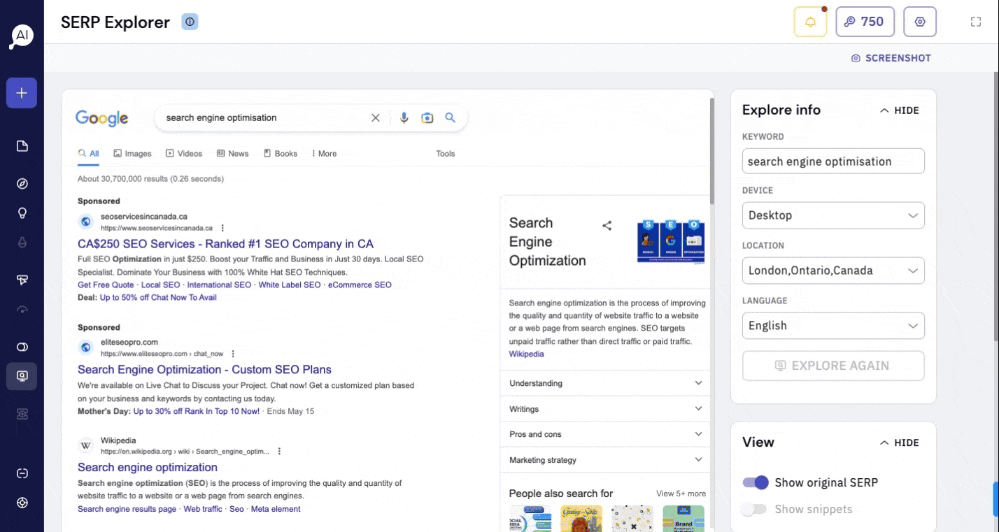Click the info icon beside SERP Explorer title
This screenshot has height=532, width=999.
190,22
